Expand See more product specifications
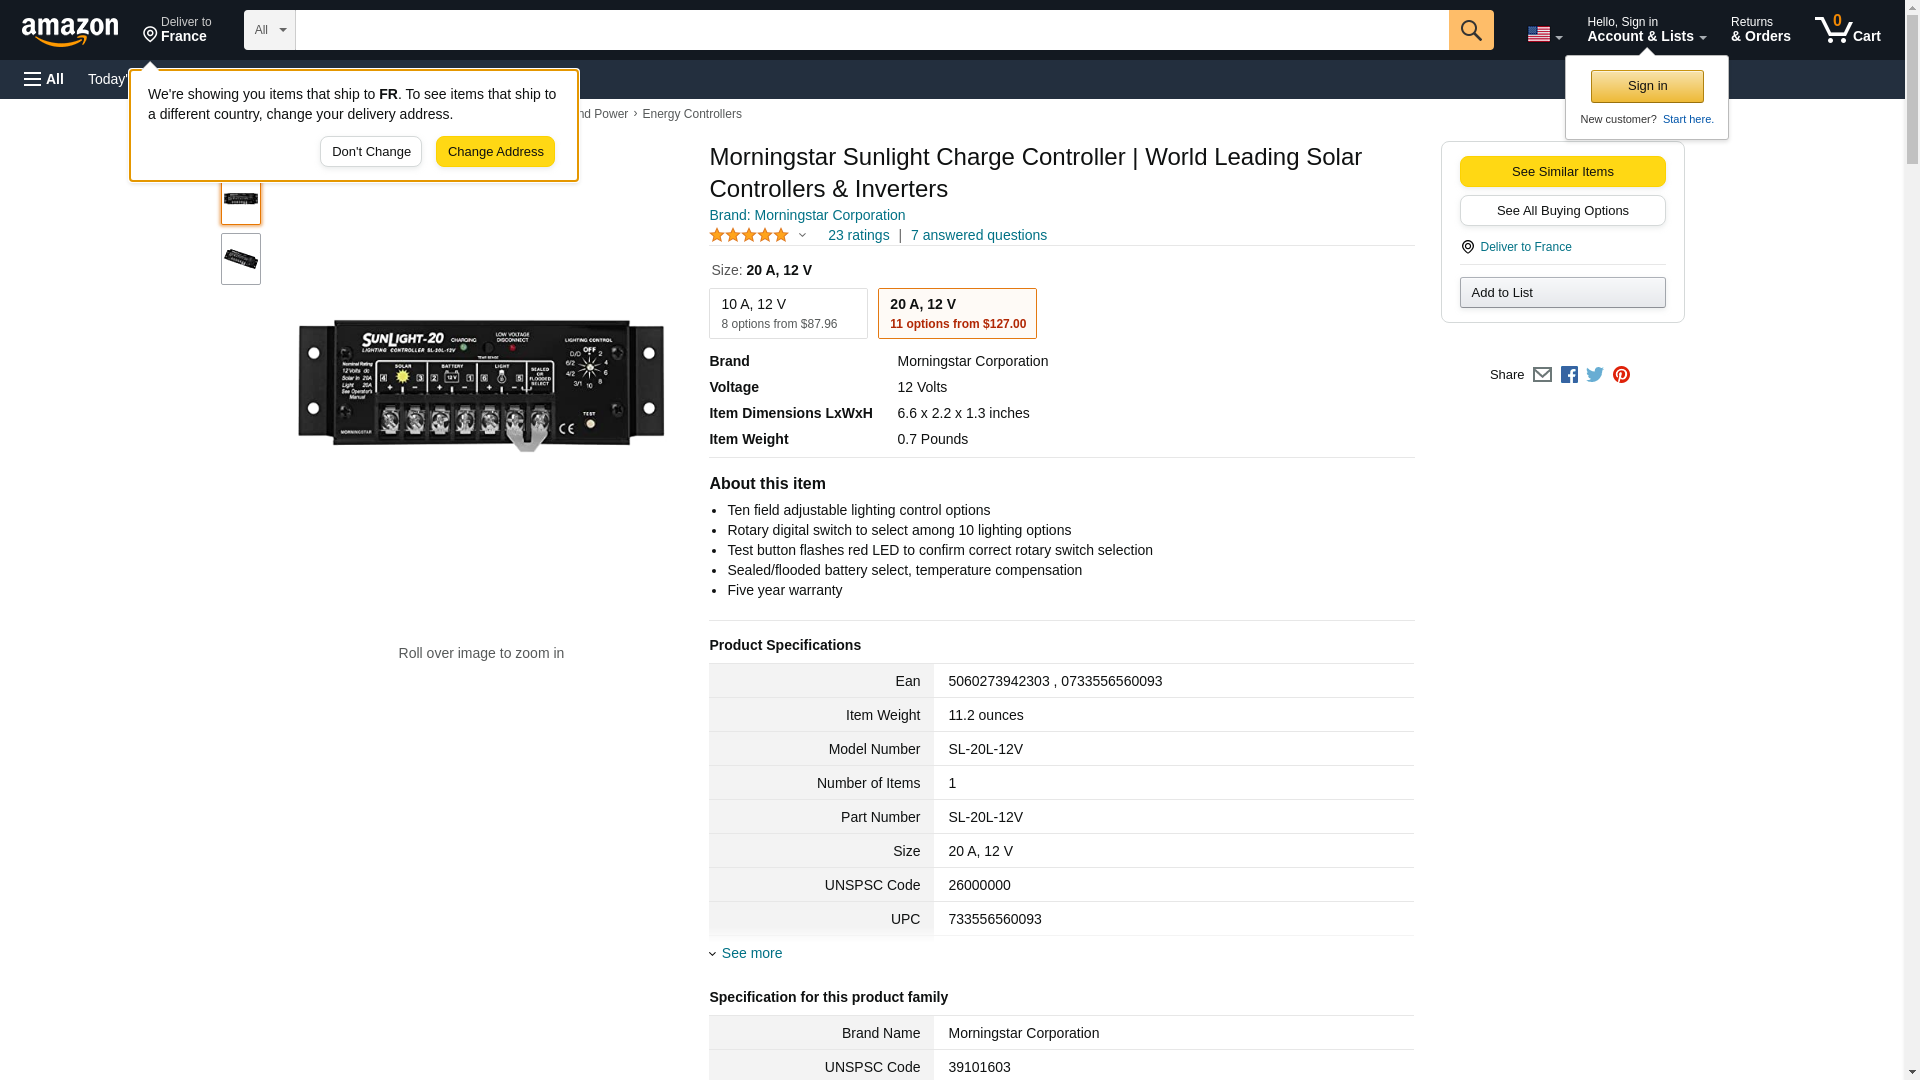 [x=751, y=953]
